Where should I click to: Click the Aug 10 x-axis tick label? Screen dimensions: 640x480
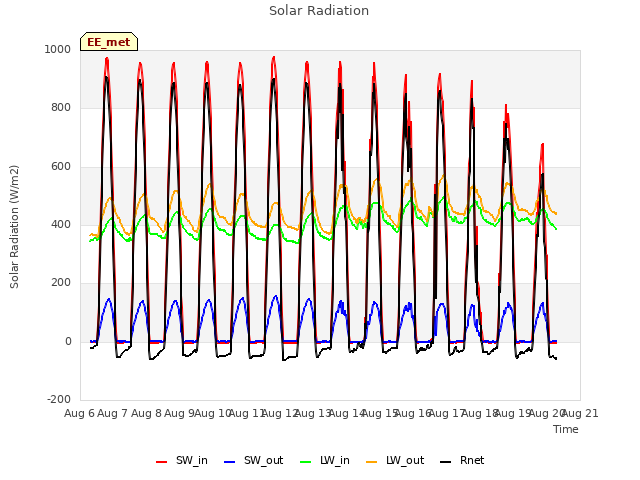click(x=213, y=413)
